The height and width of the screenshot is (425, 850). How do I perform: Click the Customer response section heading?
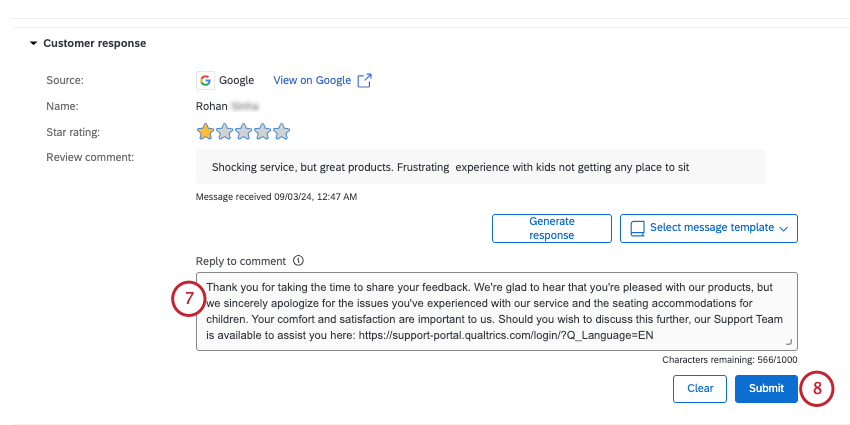point(94,44)
